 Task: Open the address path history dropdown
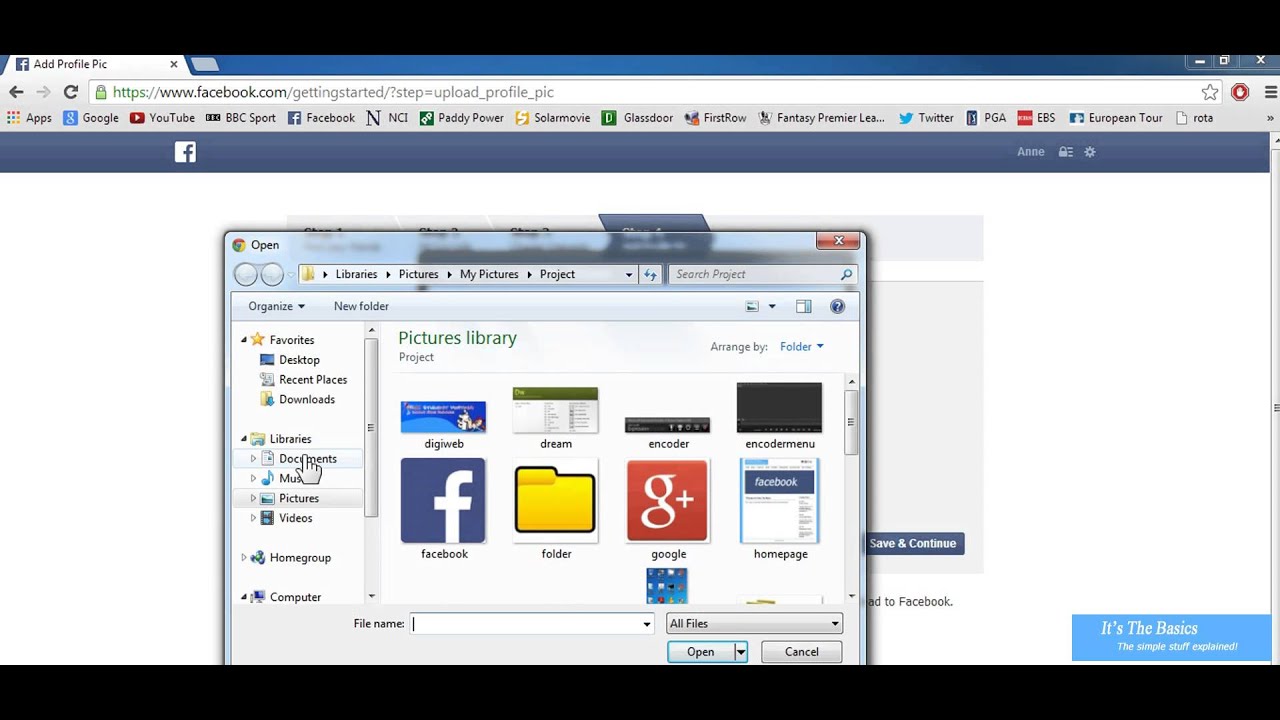629,274
